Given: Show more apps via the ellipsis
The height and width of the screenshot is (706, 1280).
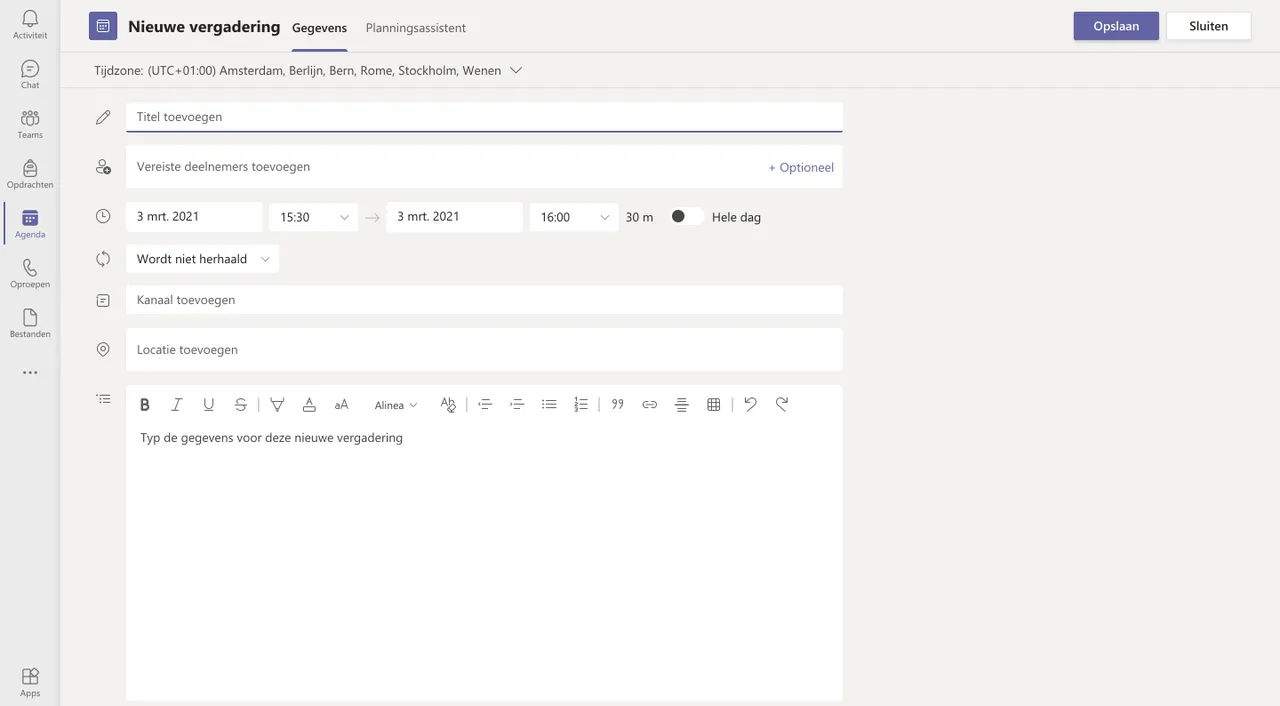Looking at the screenshot, I should pos(30,372).
